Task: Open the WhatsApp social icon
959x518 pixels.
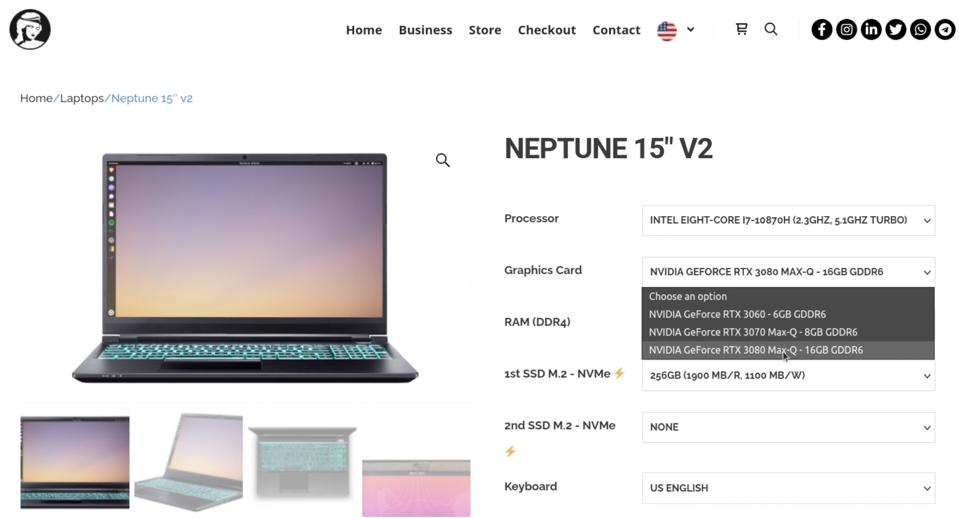Action: tap(920, 29)
